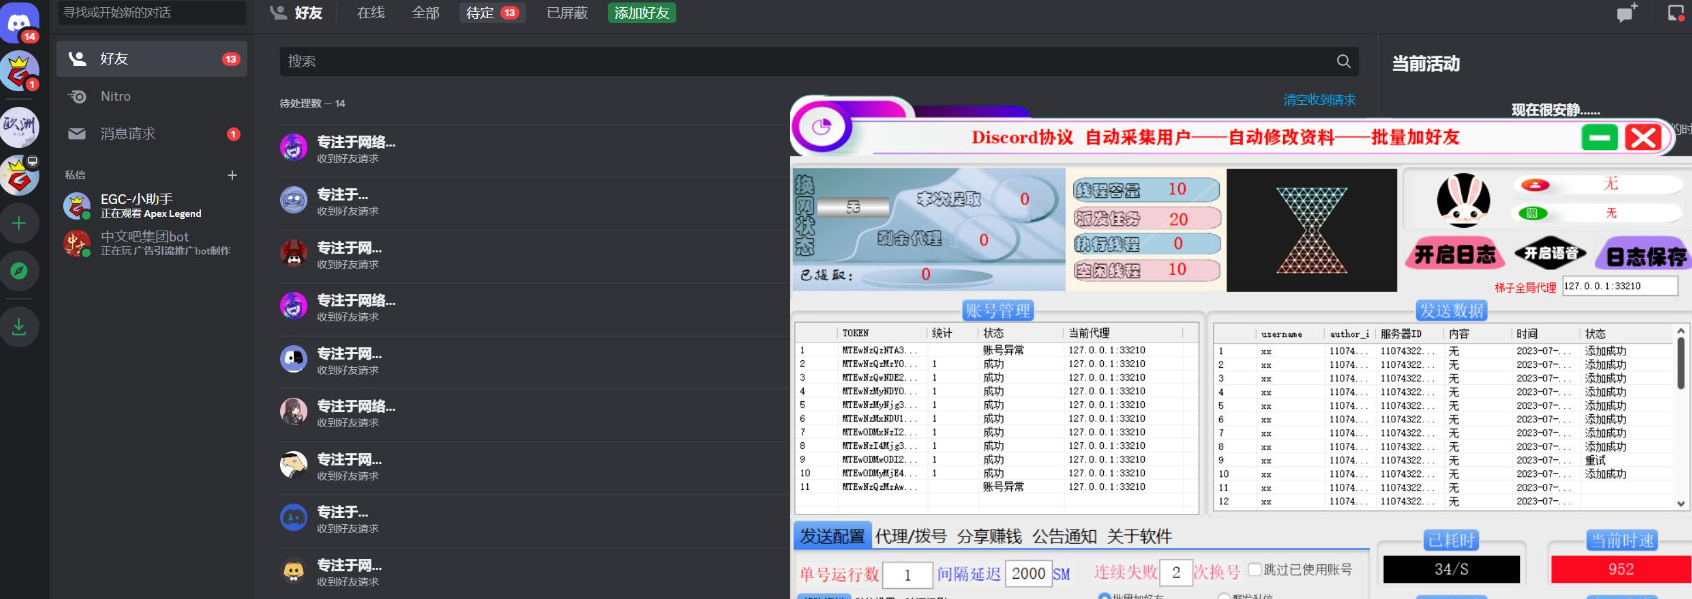Click the 中文吧集团bot avatar
This screenshot has height=599, width=1692.
pyautogui.click(x=77, y=243)
